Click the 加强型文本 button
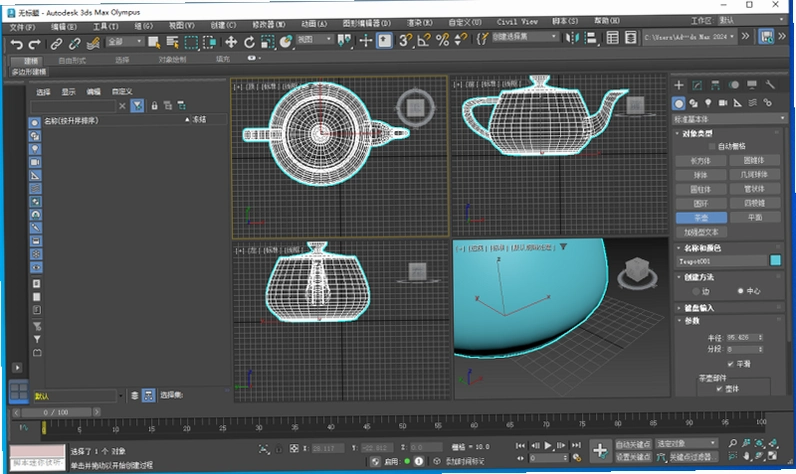796x474 pixels. click(701, 232)
